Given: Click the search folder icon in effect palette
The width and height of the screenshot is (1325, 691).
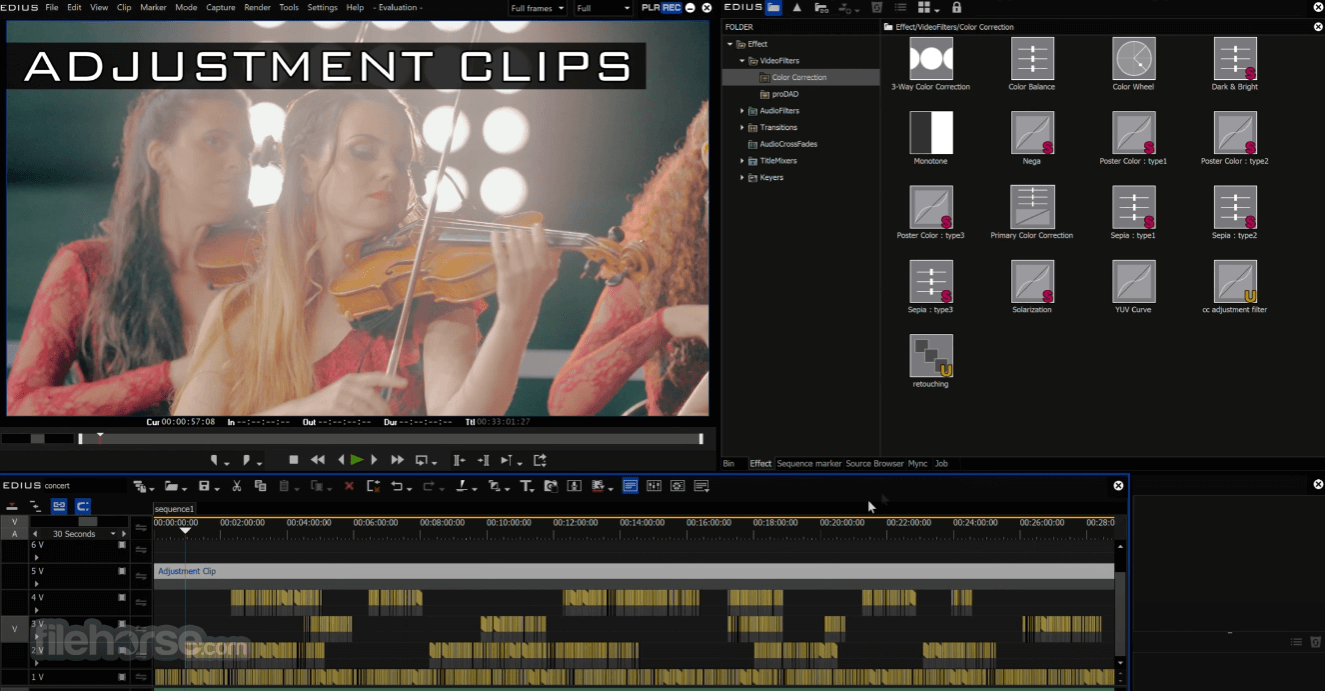Looking at the screenshot, I should [x=821, y=8].
